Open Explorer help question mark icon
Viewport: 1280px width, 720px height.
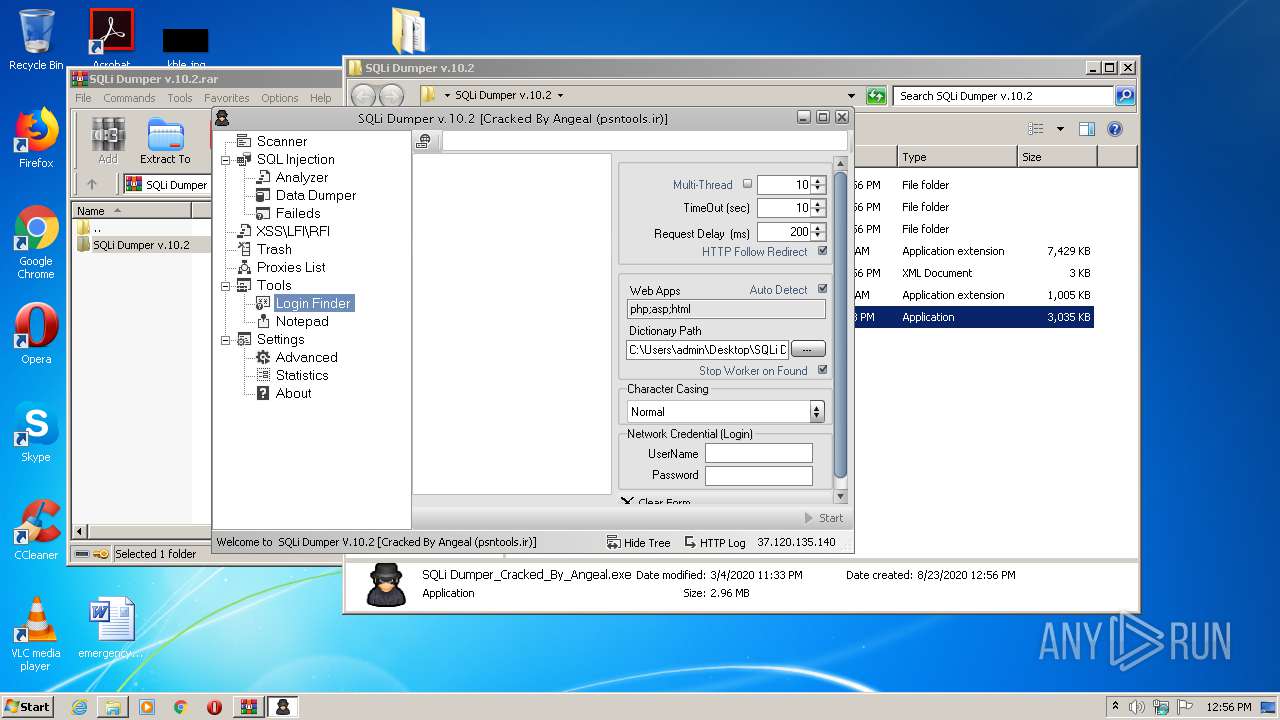(x=1115, y=129)
